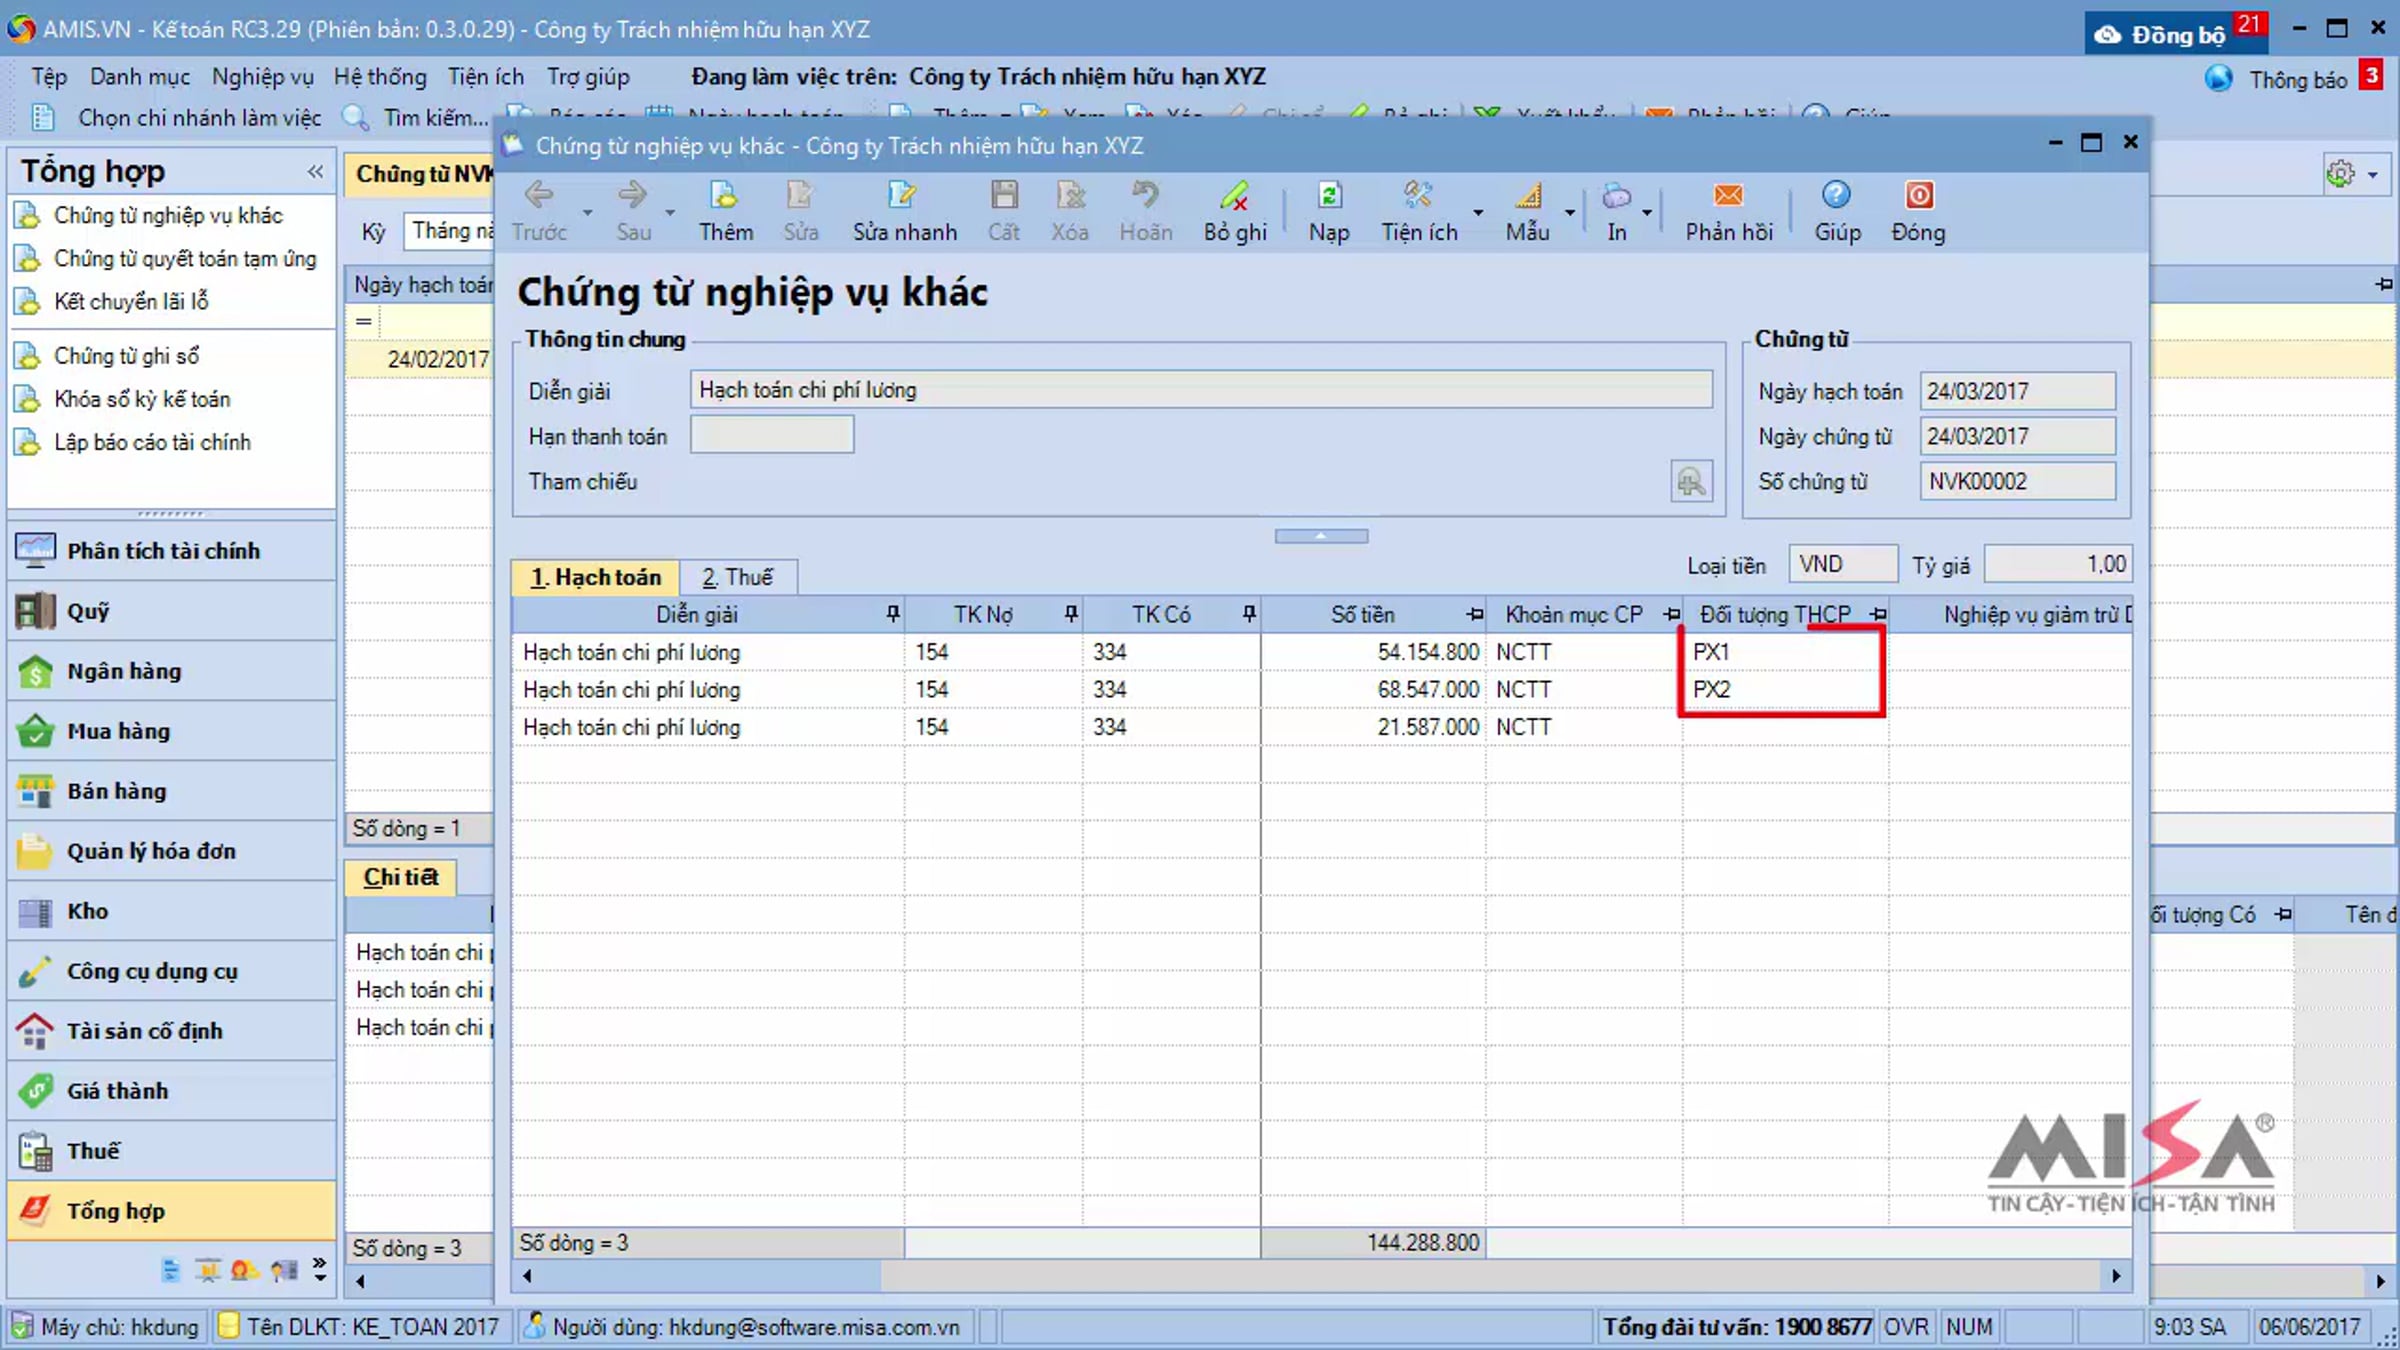Click Tìm kiếm search in main toolbar
The height and width of the screenshot is (1350, 2400).
(x=416, y=118)
